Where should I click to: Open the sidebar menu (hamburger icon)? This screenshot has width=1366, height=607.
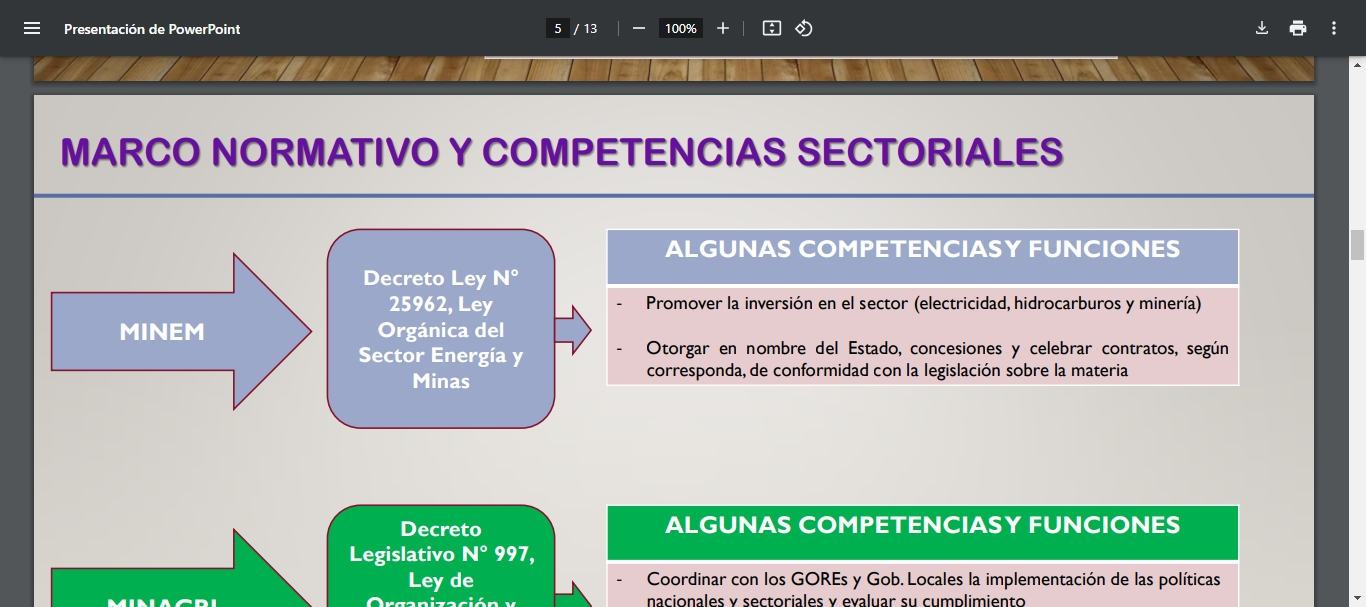[32, 28]
